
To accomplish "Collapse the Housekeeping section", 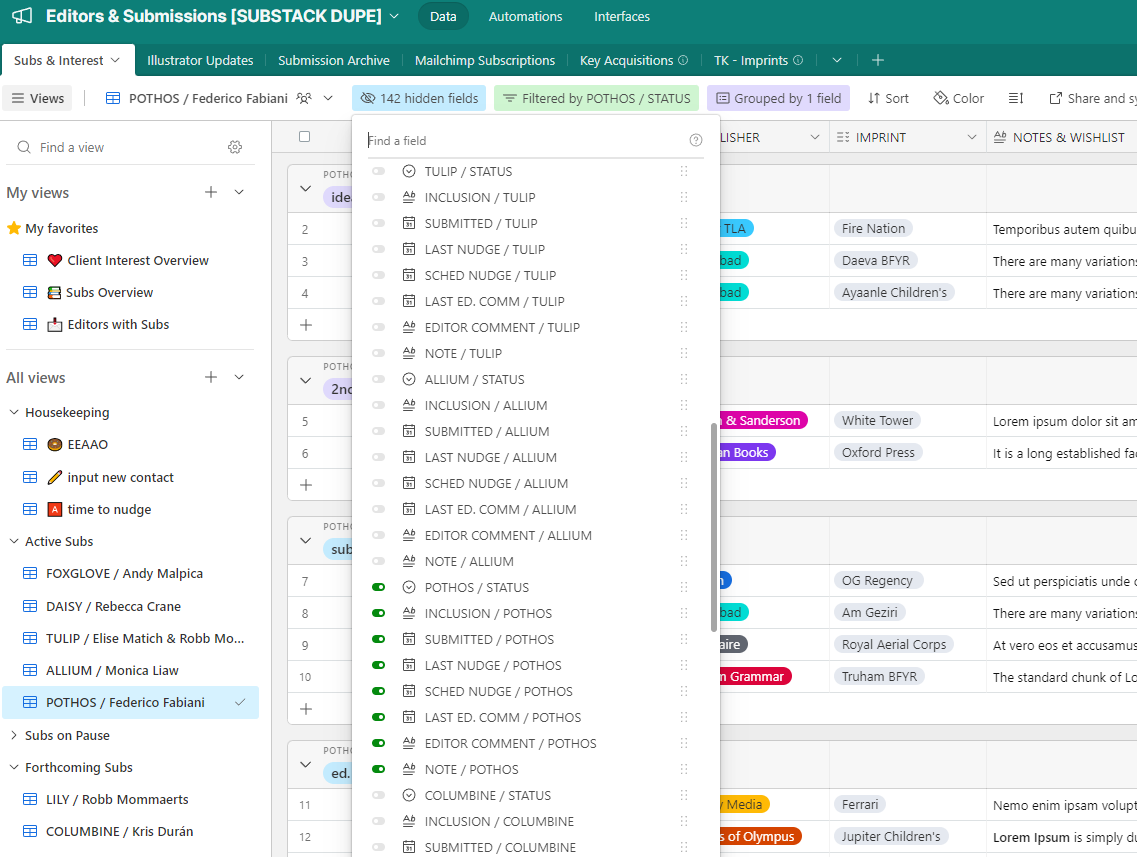I will click(x=14, y=412).
